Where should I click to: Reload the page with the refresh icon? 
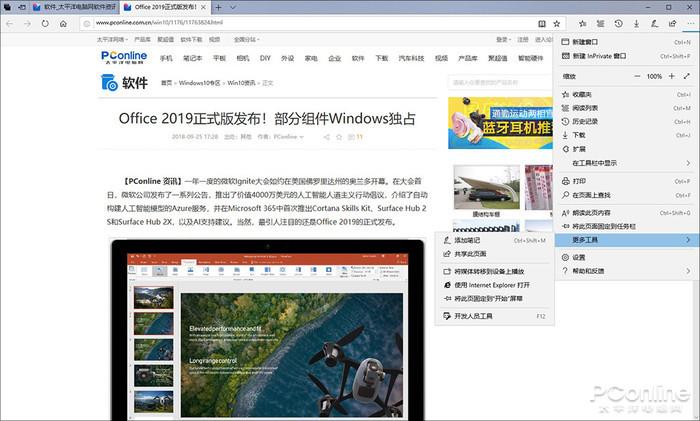45,24
